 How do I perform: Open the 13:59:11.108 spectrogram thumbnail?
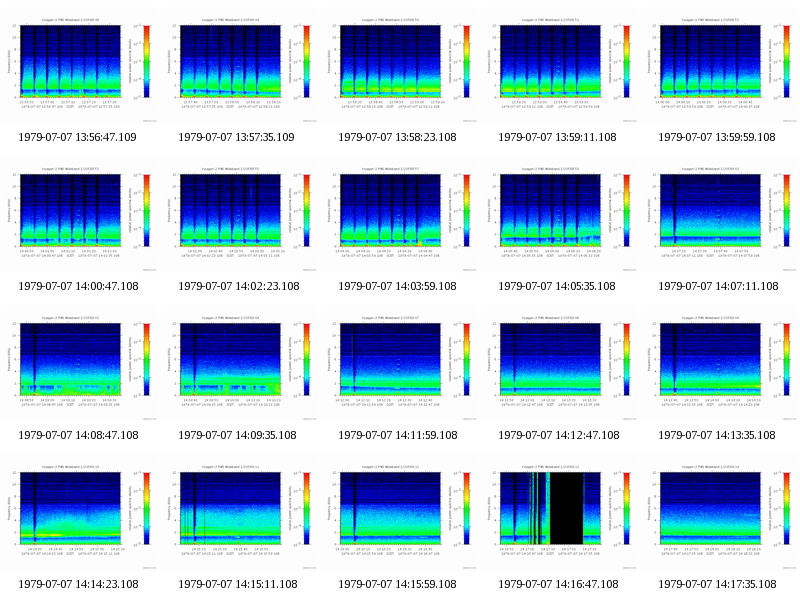point(559,65)
